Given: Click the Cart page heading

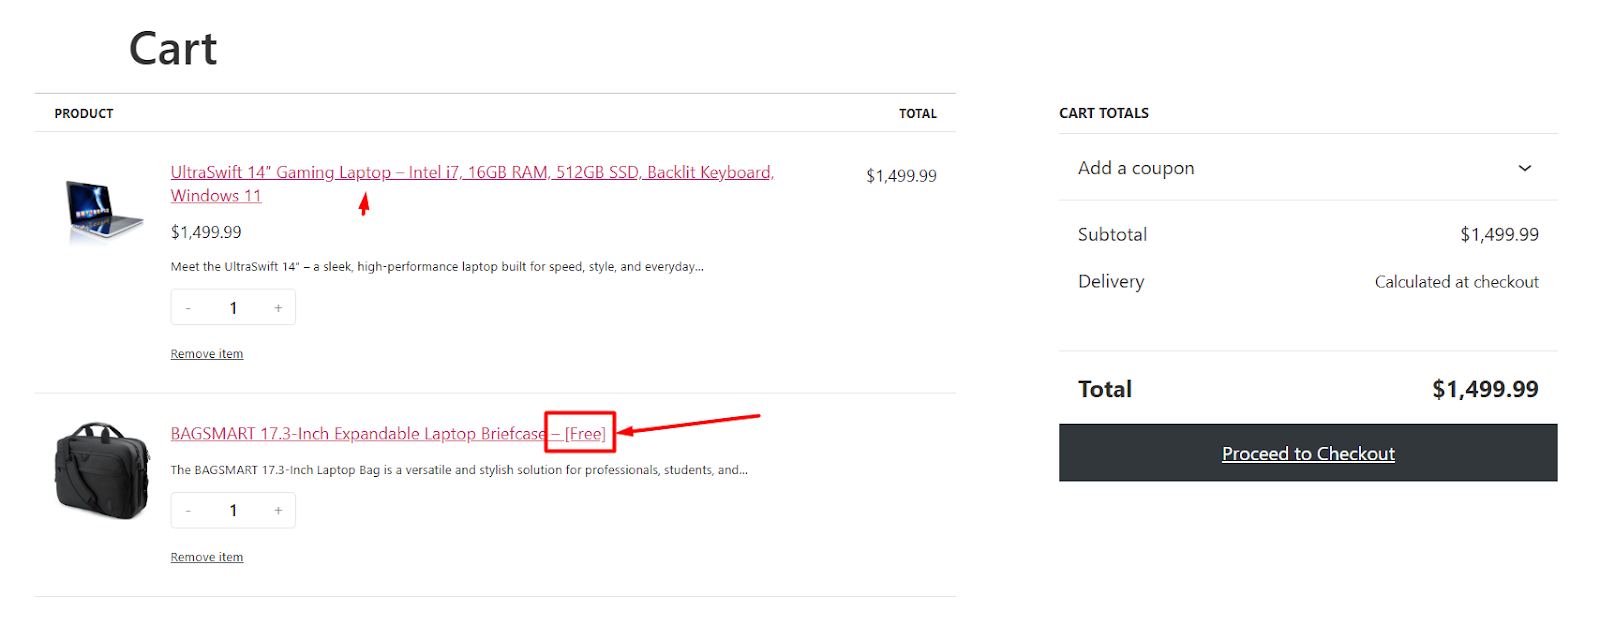Looking at the screenshot, I should [x=173, y=48].
